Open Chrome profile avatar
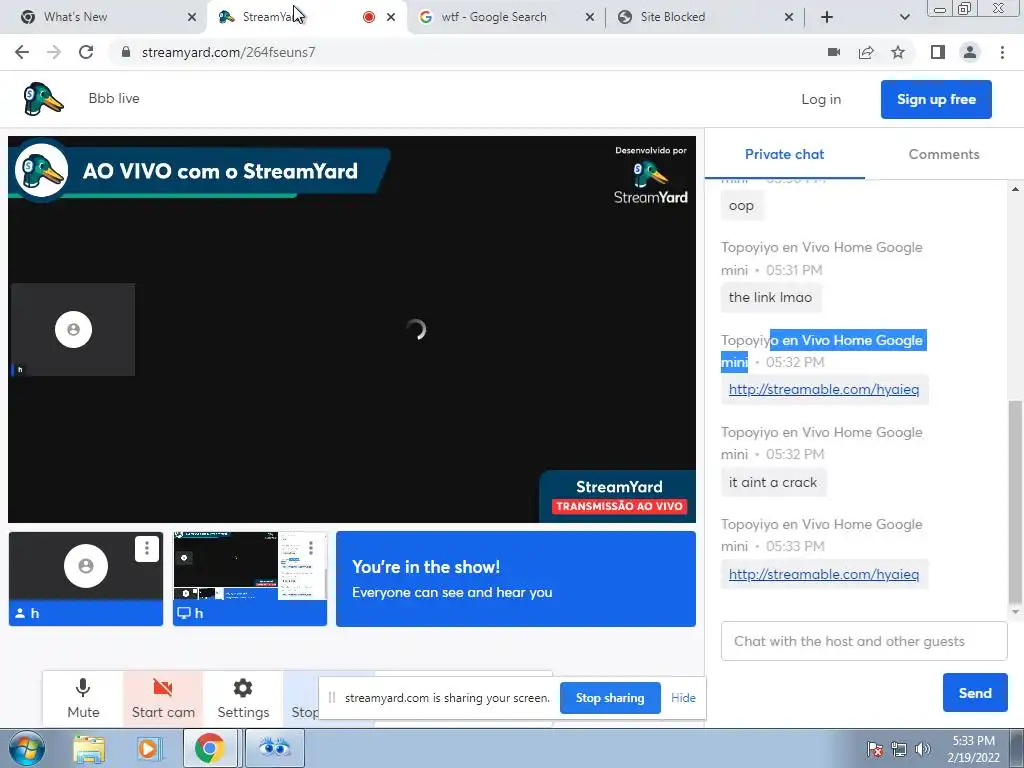The width and height of the screenshot is (1024, 768). tap(970, 52)
